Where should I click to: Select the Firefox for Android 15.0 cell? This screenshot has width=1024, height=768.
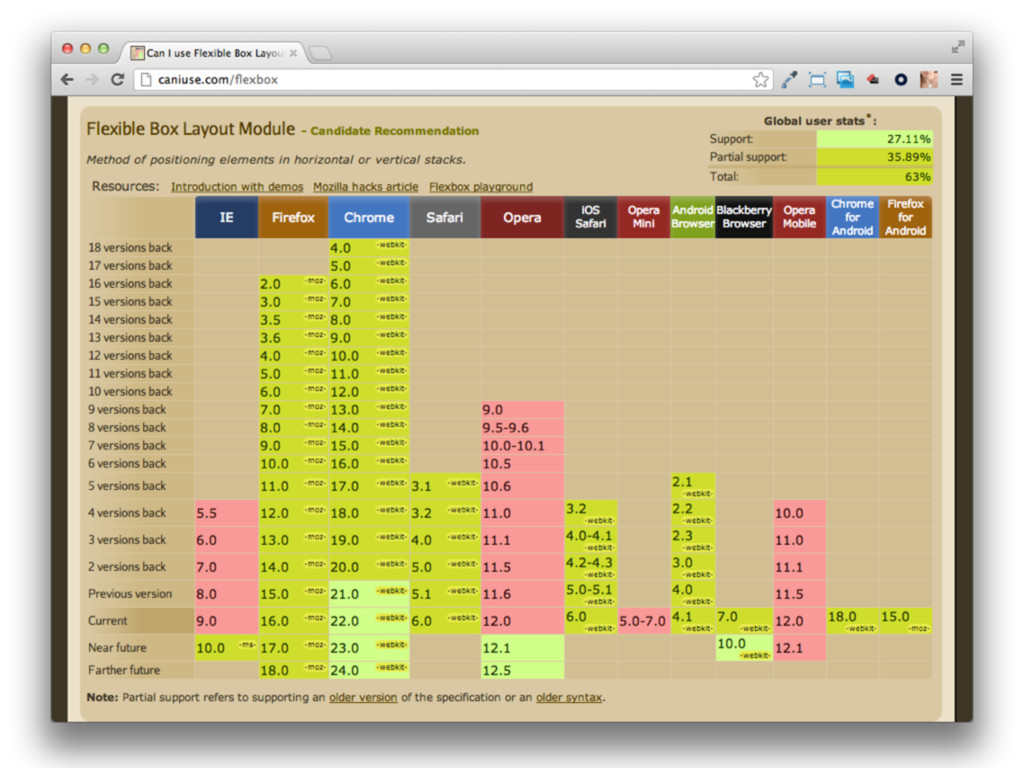[x=905, y=621]
